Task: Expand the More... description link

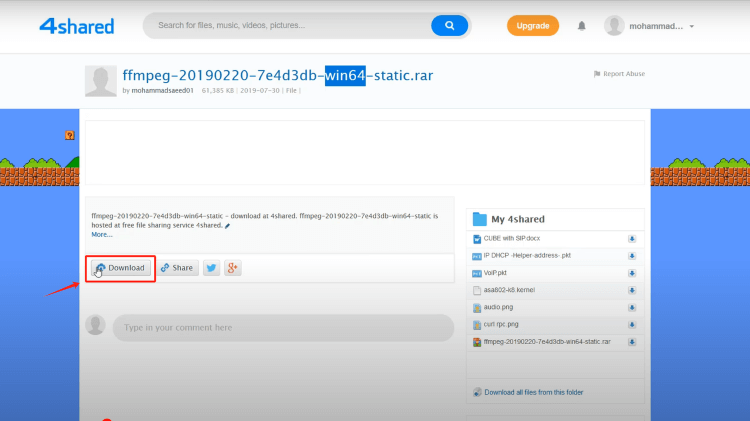Action: [x=102, y=234]
